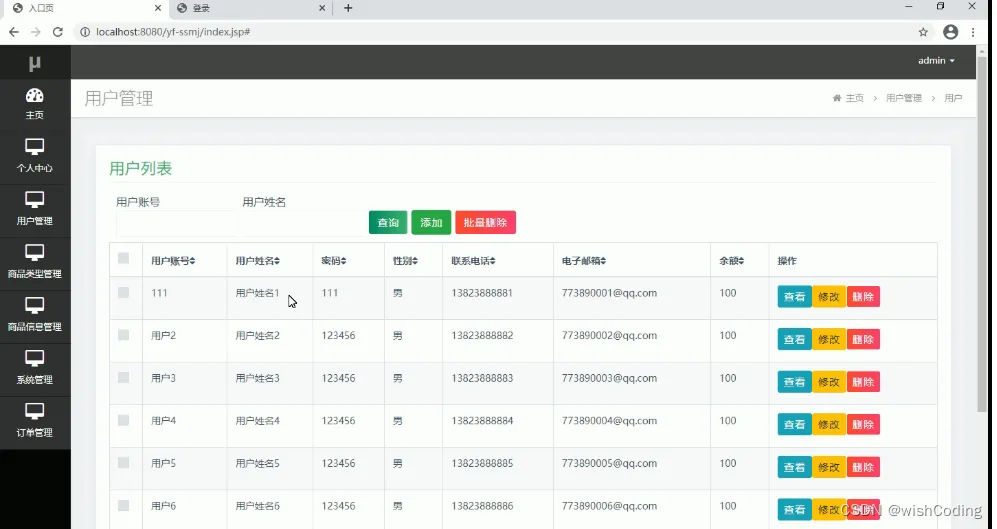997x529 pixels.
Task: Tick the checkbox for 用户3 row
Action: [x=123, y=378]
